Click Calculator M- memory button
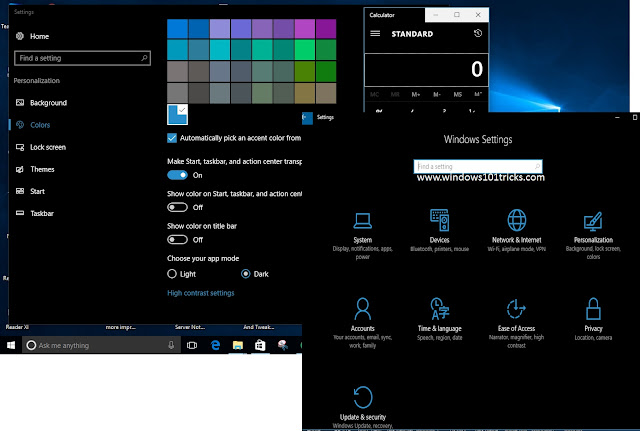 point(437,94)
